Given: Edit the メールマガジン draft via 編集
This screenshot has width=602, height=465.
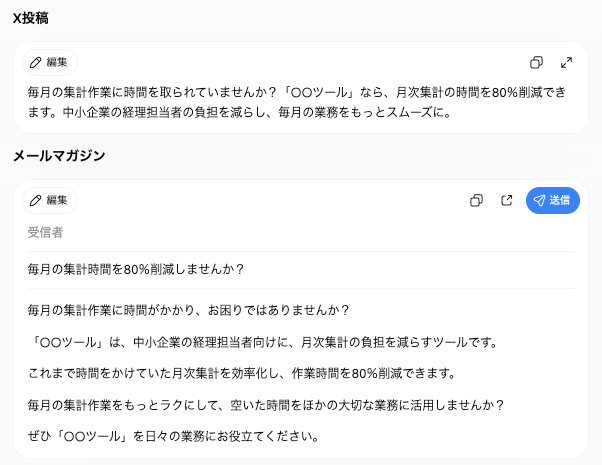Looking at the screenshot, I should point(50,200).
